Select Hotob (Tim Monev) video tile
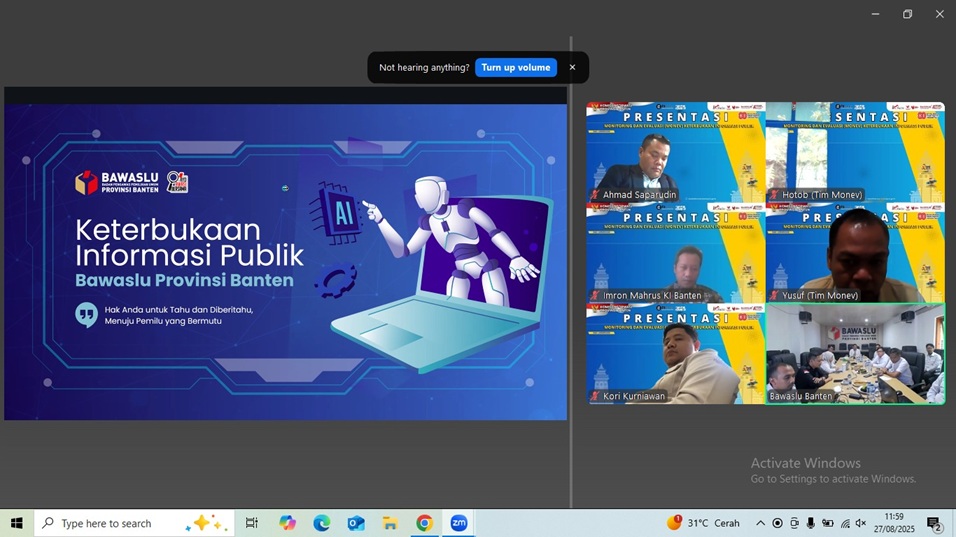 [x=855, y=152]
